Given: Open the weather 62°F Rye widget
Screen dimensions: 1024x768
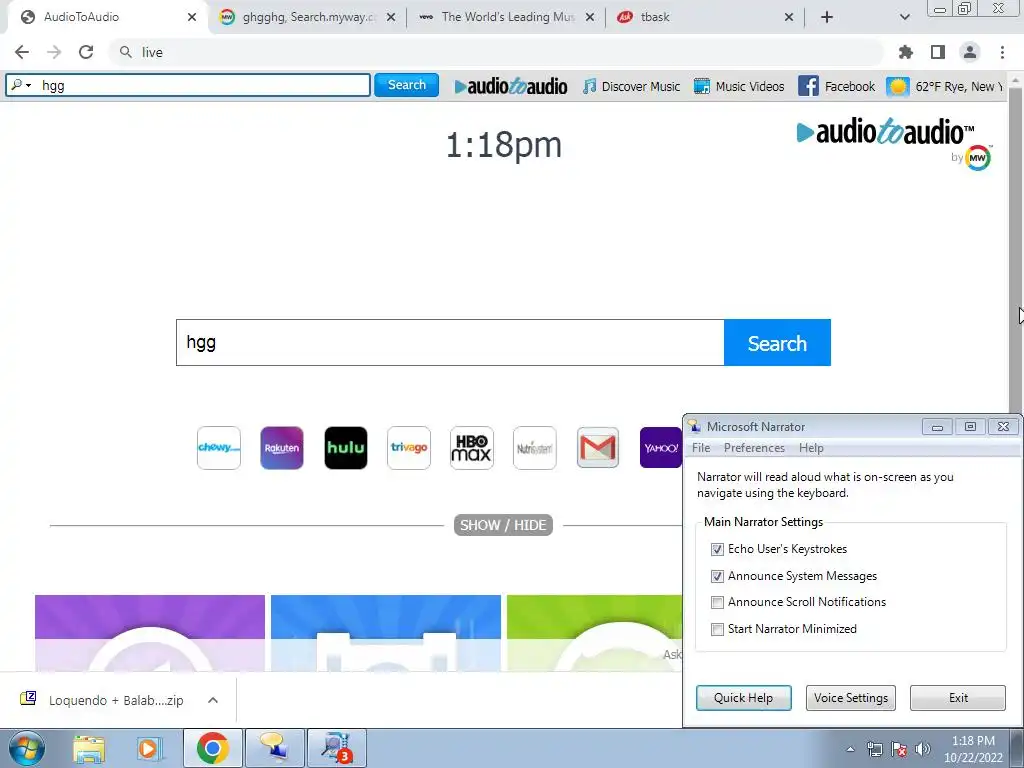Looking at the screenshot, I should 944,86.
